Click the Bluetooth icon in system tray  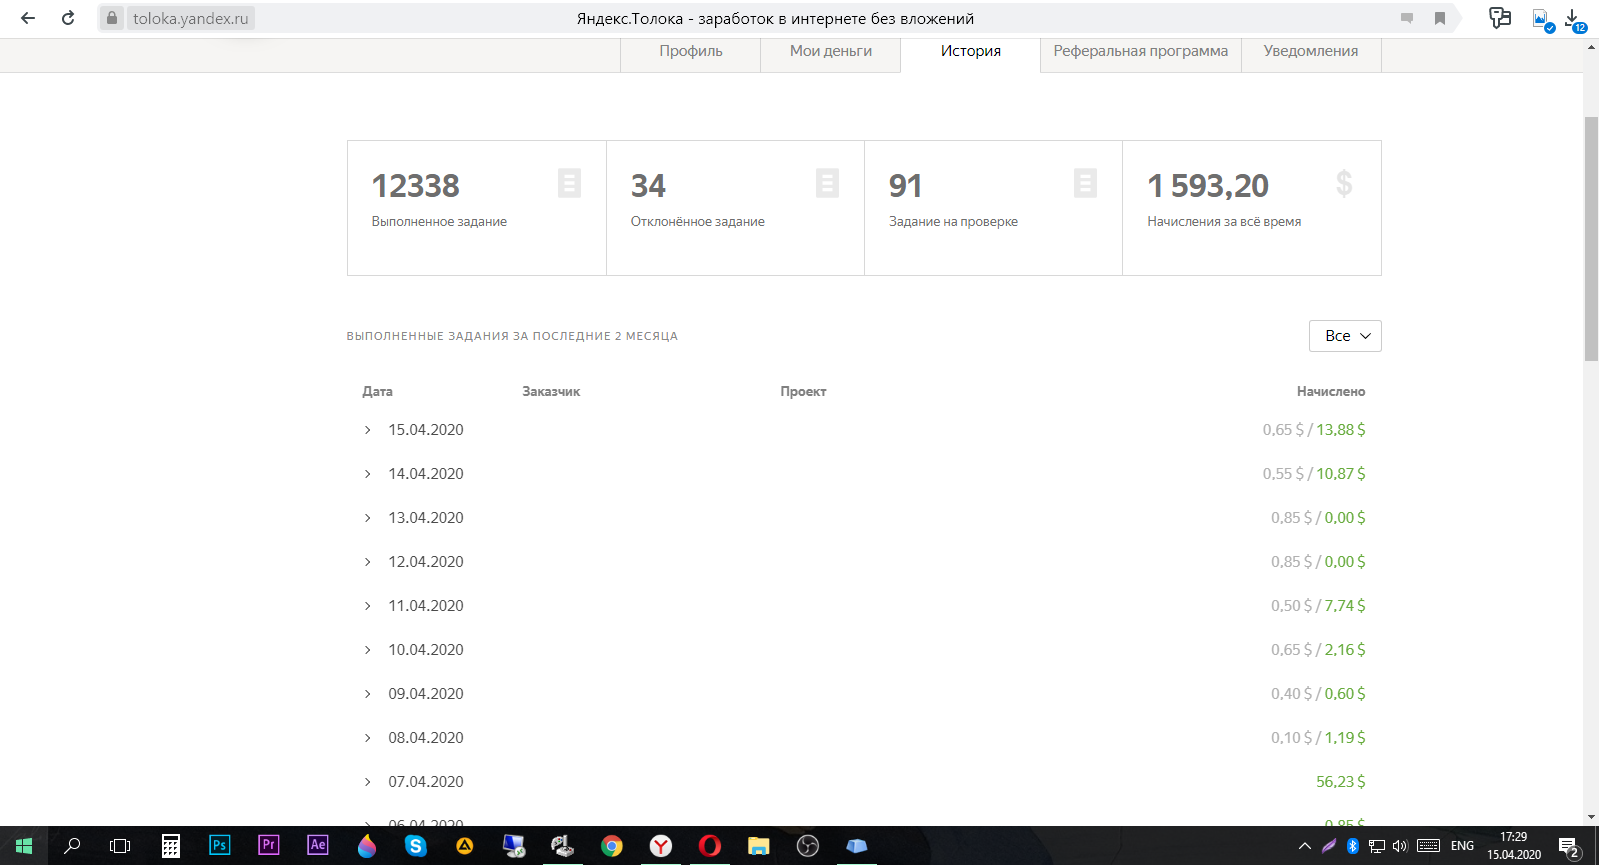(1352, 846)
